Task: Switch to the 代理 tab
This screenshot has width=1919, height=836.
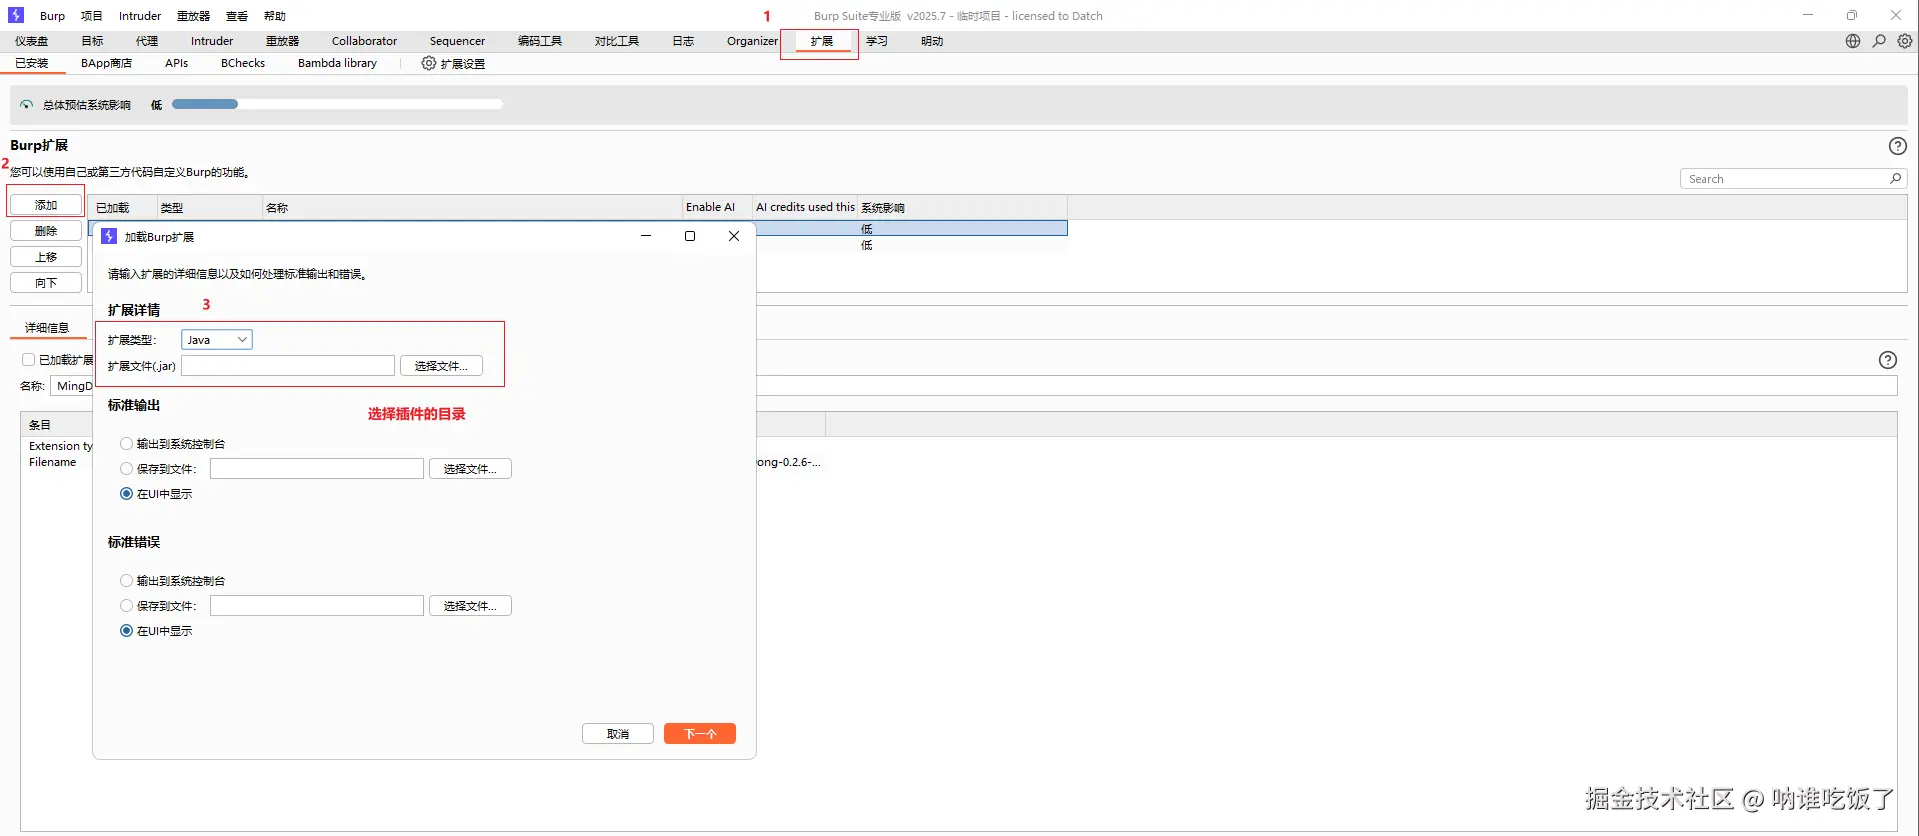Action: click(x=147, y=41)
